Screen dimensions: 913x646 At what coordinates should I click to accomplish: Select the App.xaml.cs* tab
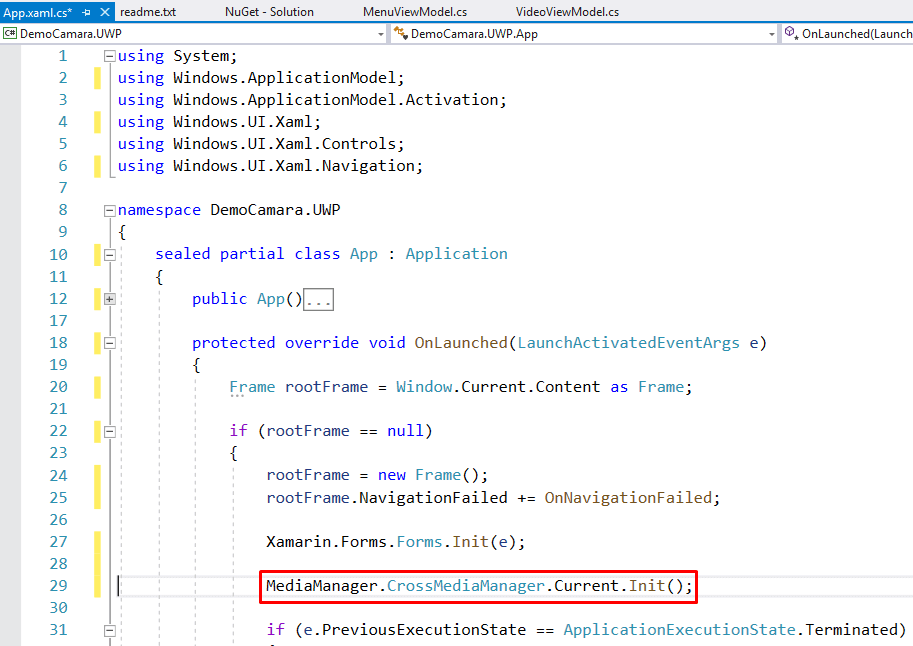coord(38,12)
